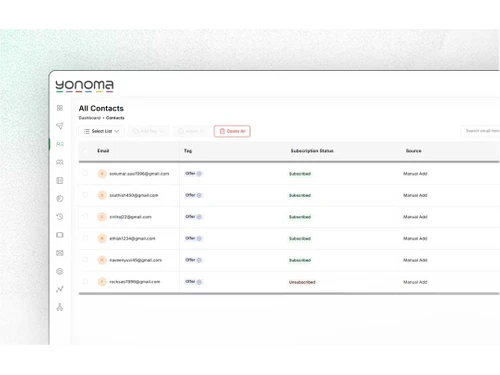This screenshot has width=500, height=375.
Task: Click the avatar of the Unsubscribed contact
Action: pos(102,282)
